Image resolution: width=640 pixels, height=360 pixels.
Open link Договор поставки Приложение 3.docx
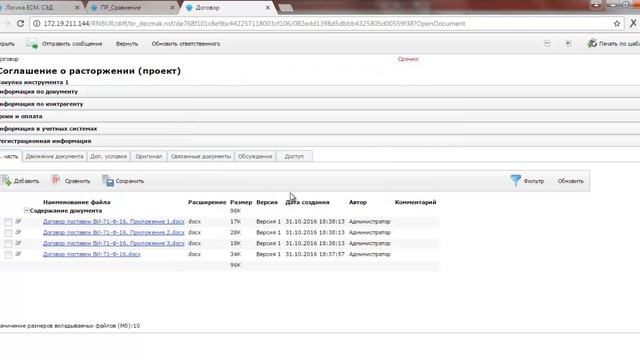tap(113, 243)
